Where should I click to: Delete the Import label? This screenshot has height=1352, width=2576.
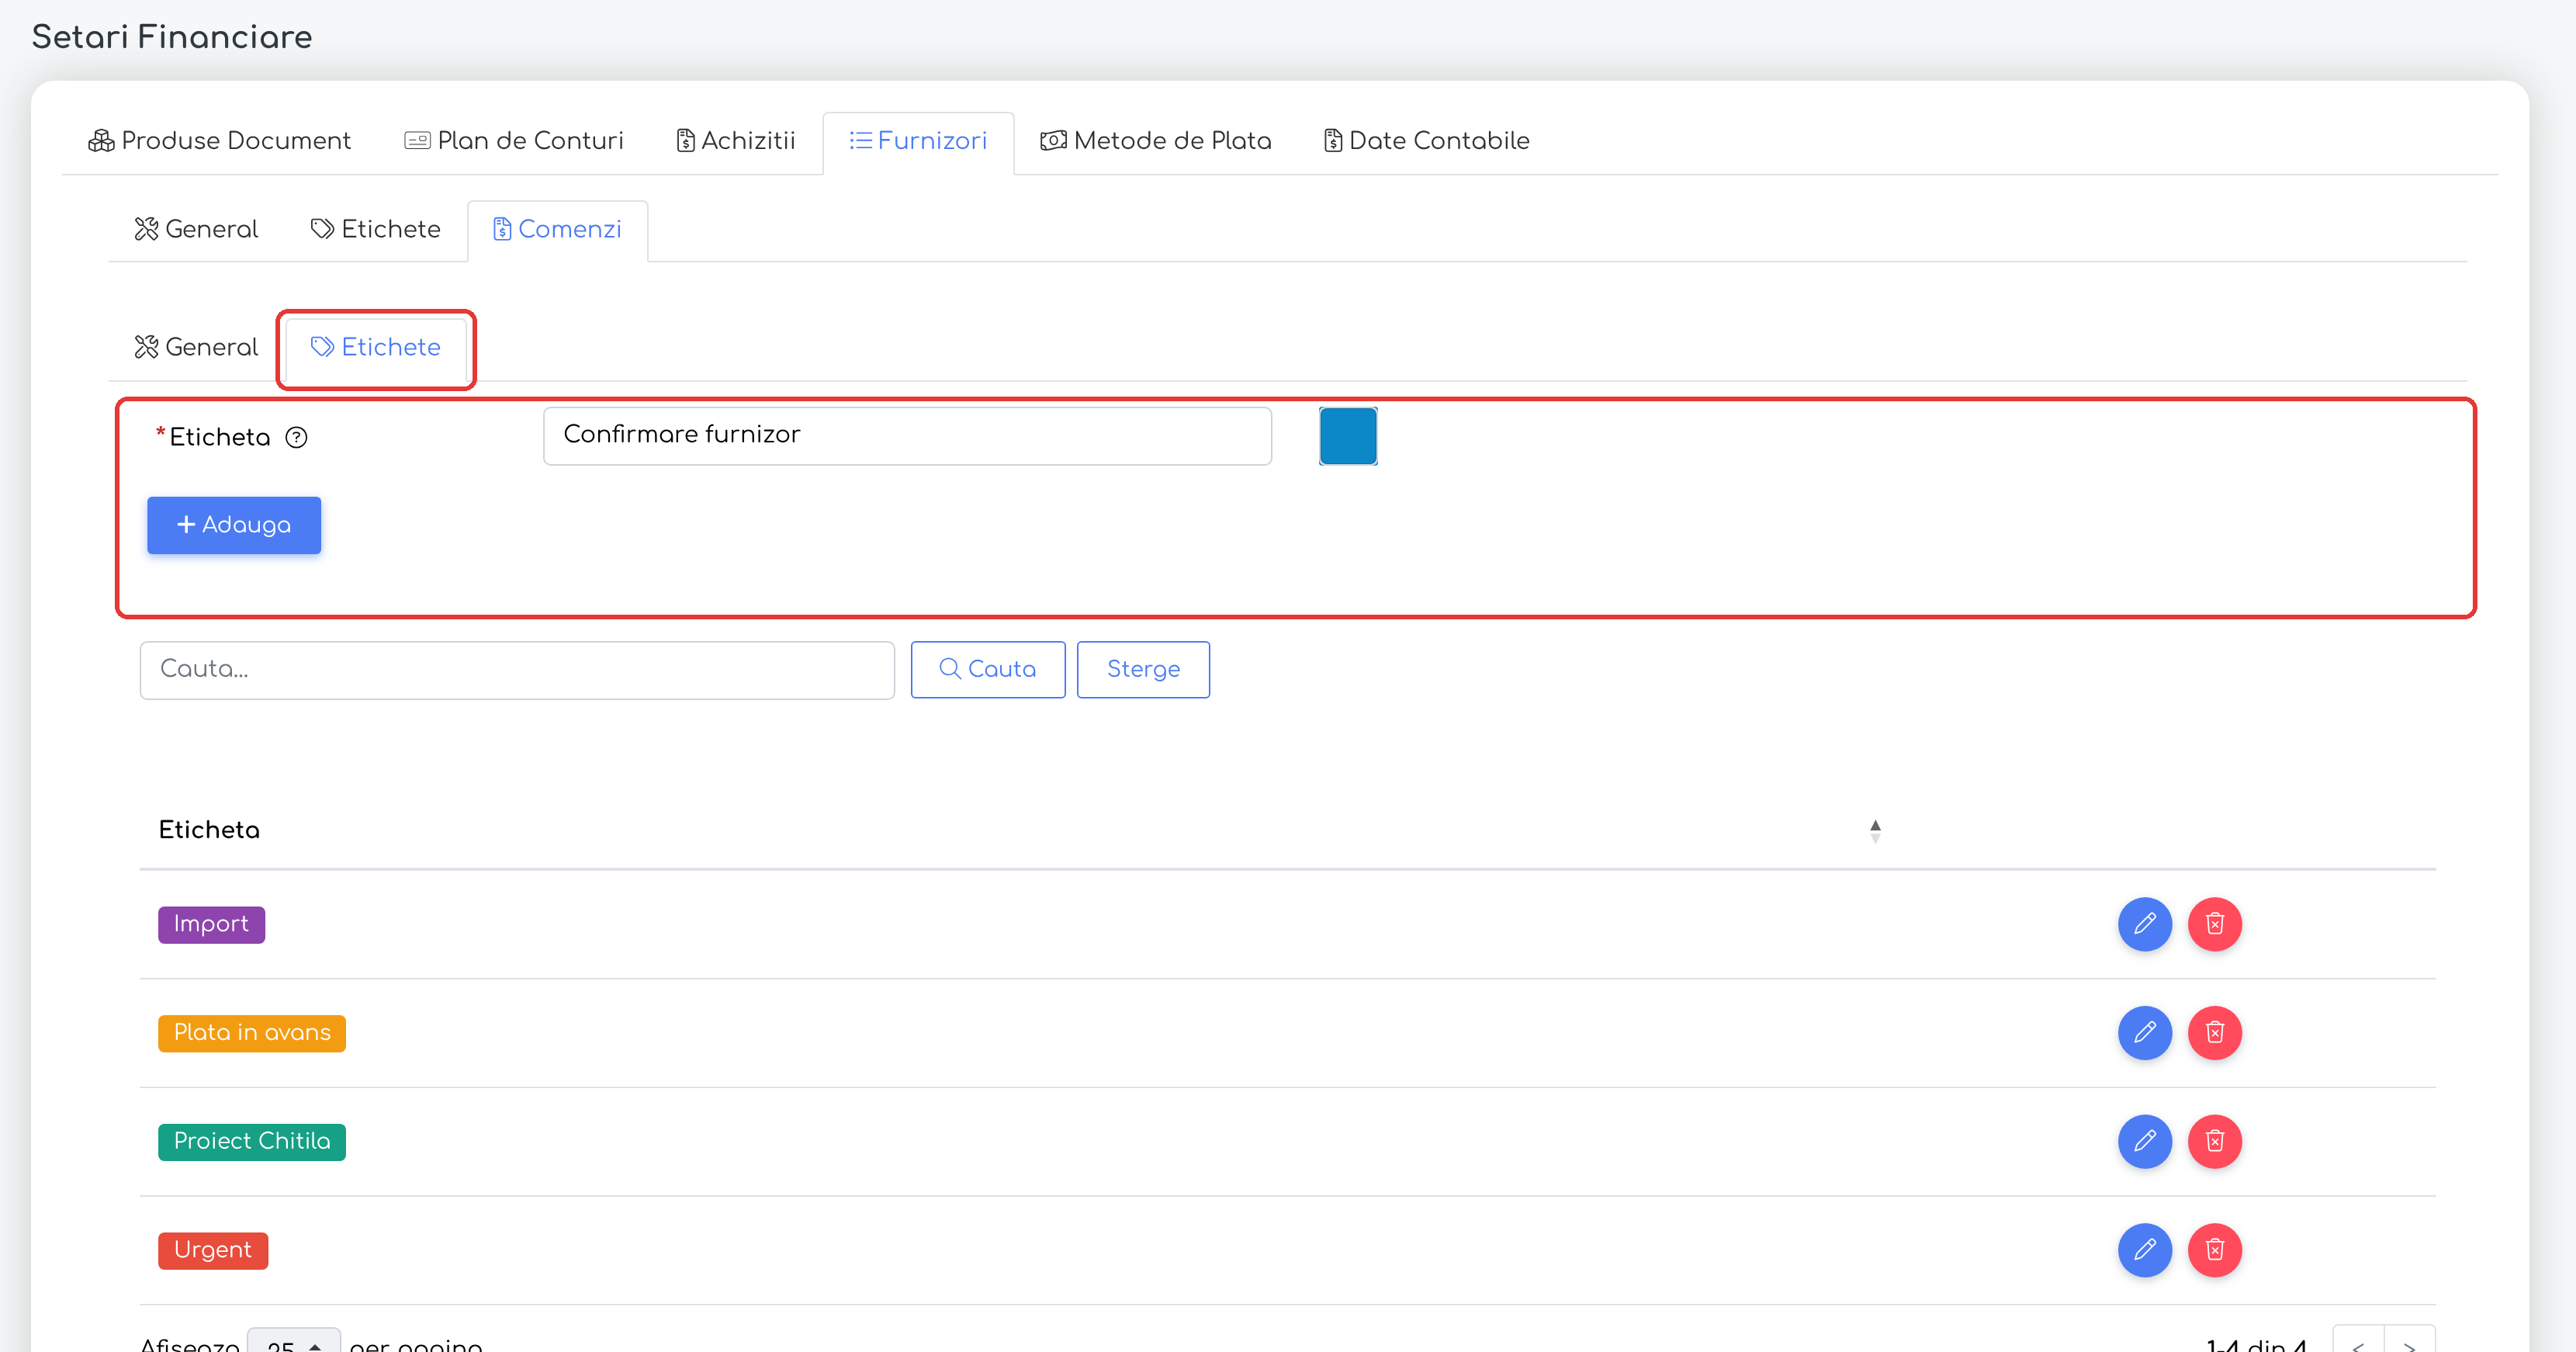[2214, 924]
